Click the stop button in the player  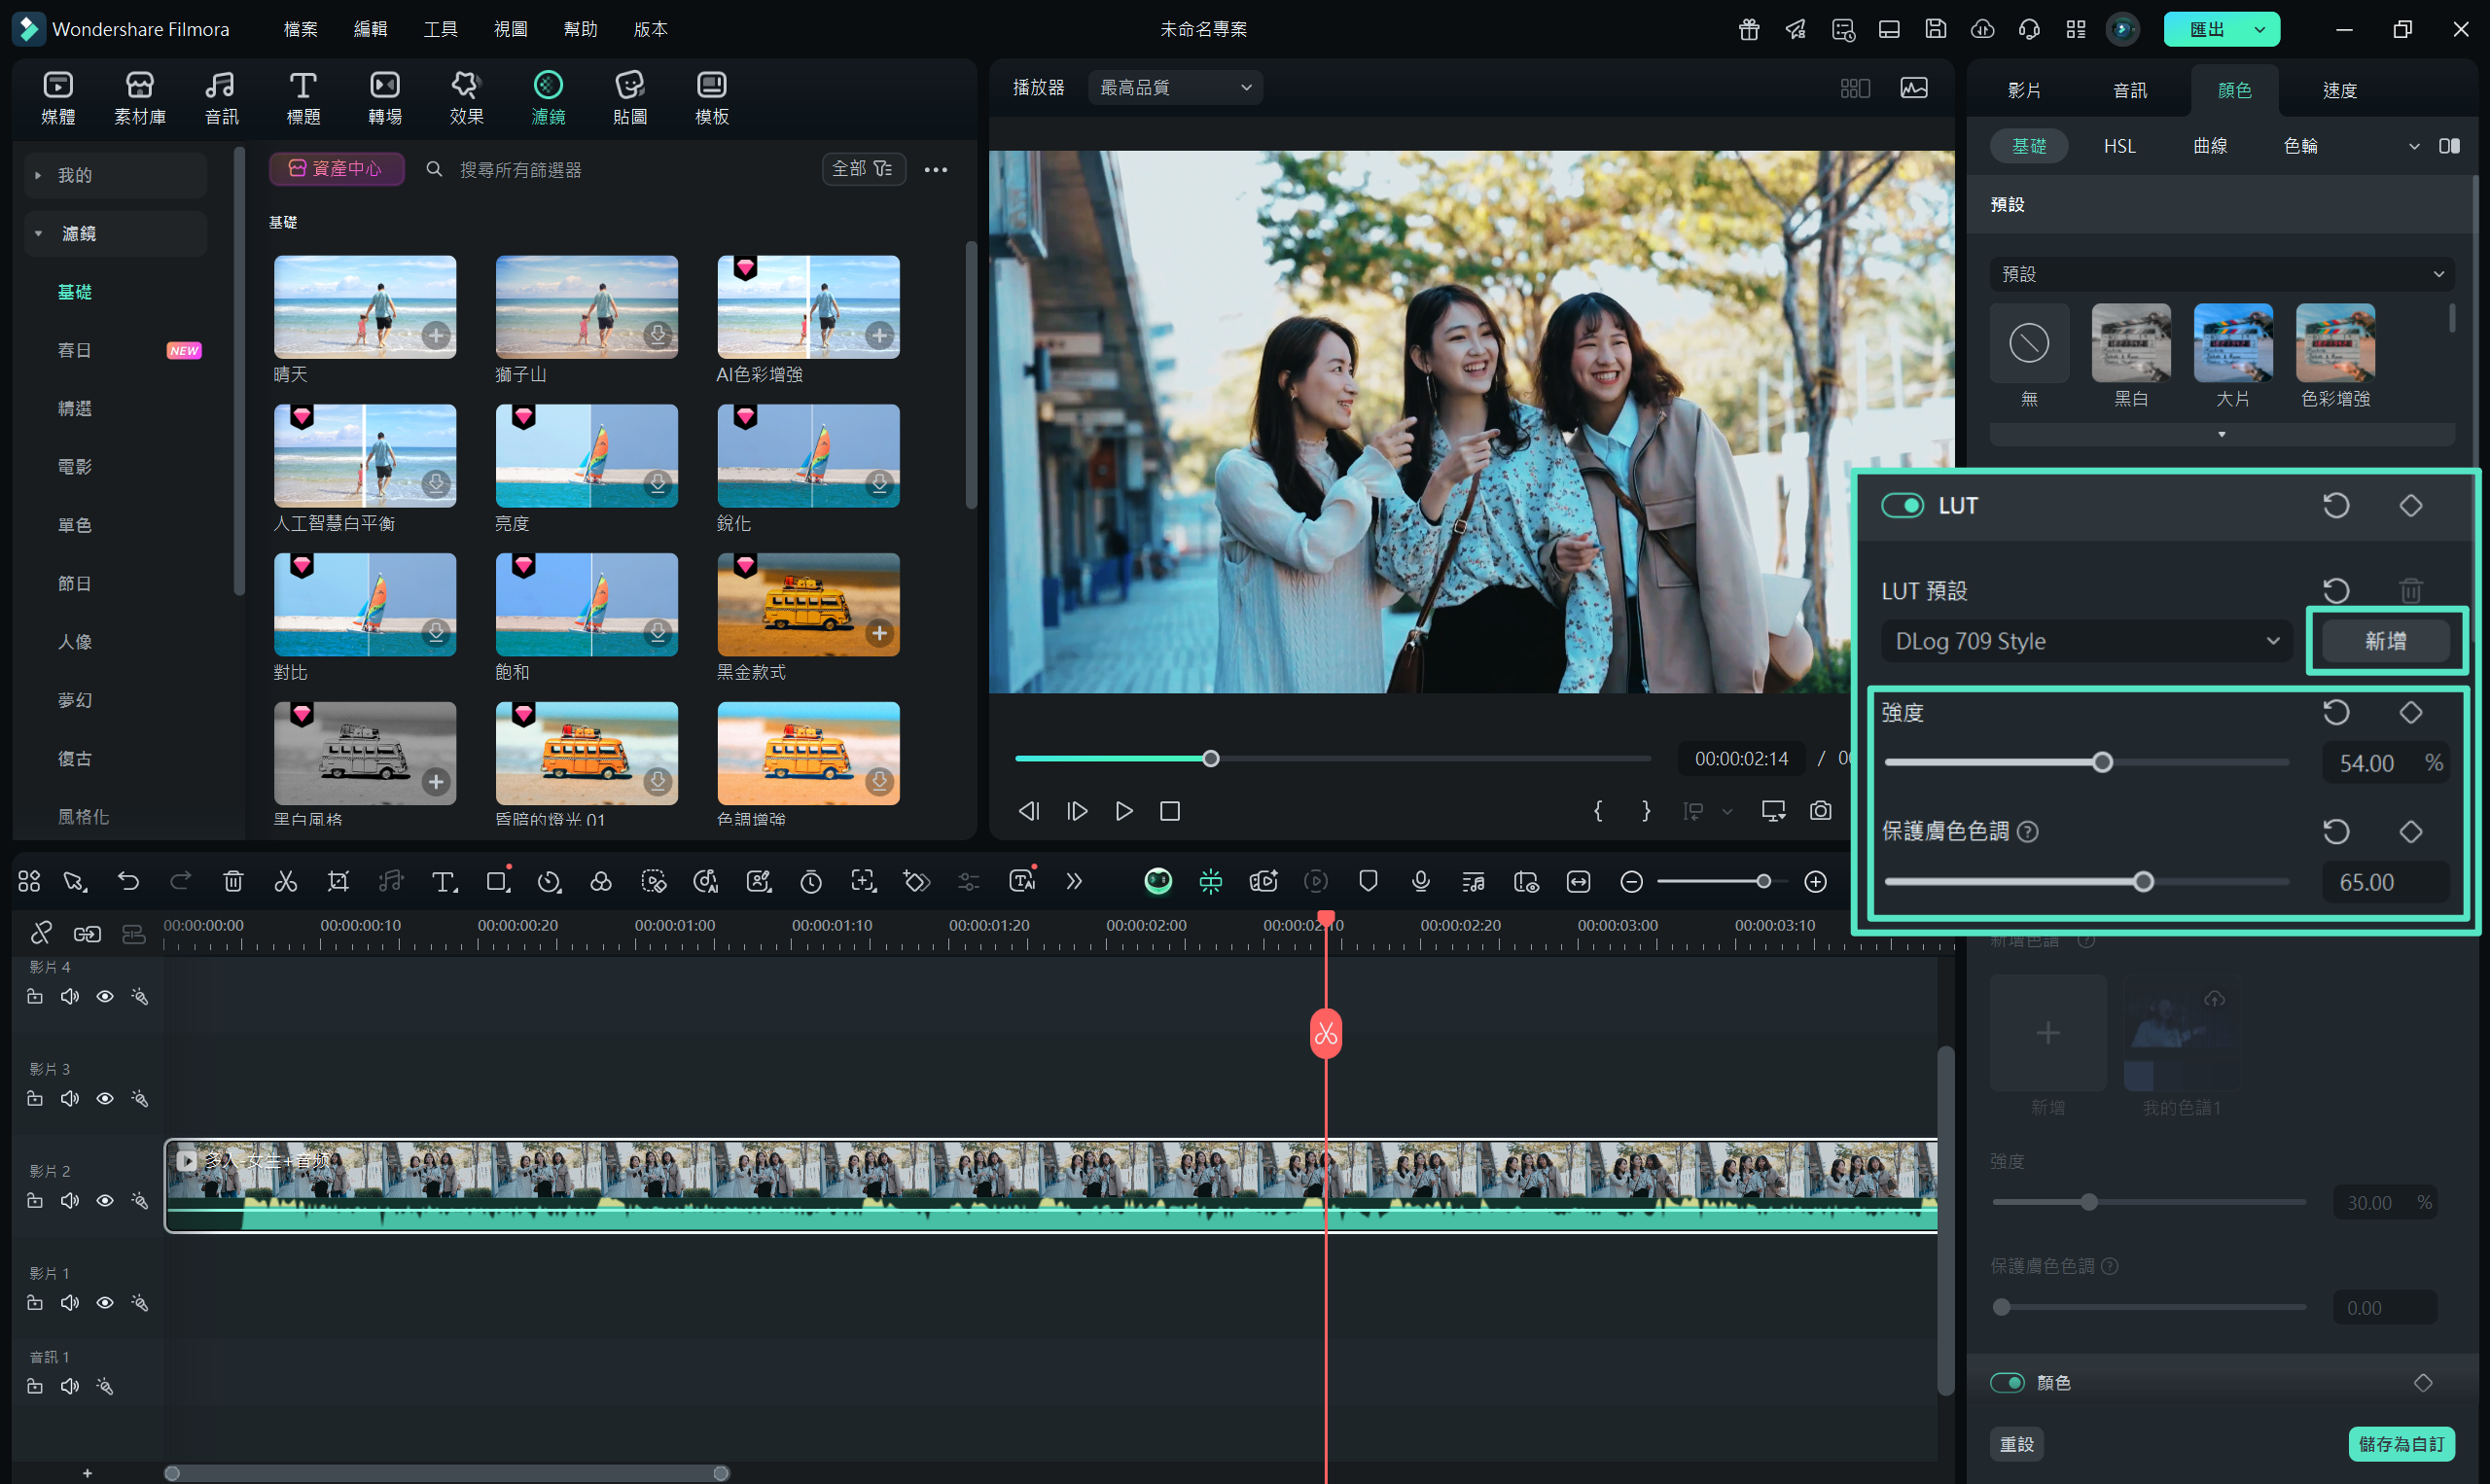click(x=1170, y=811)
